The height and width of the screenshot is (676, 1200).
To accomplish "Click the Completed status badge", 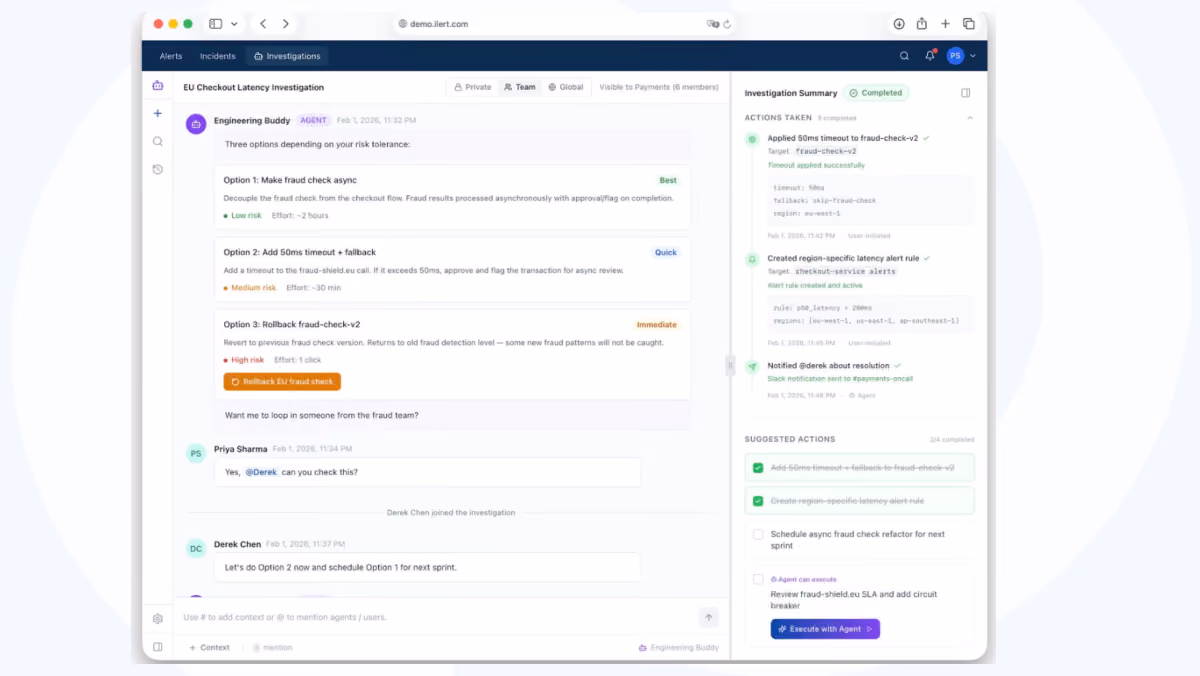I will (x=875, y=93).
